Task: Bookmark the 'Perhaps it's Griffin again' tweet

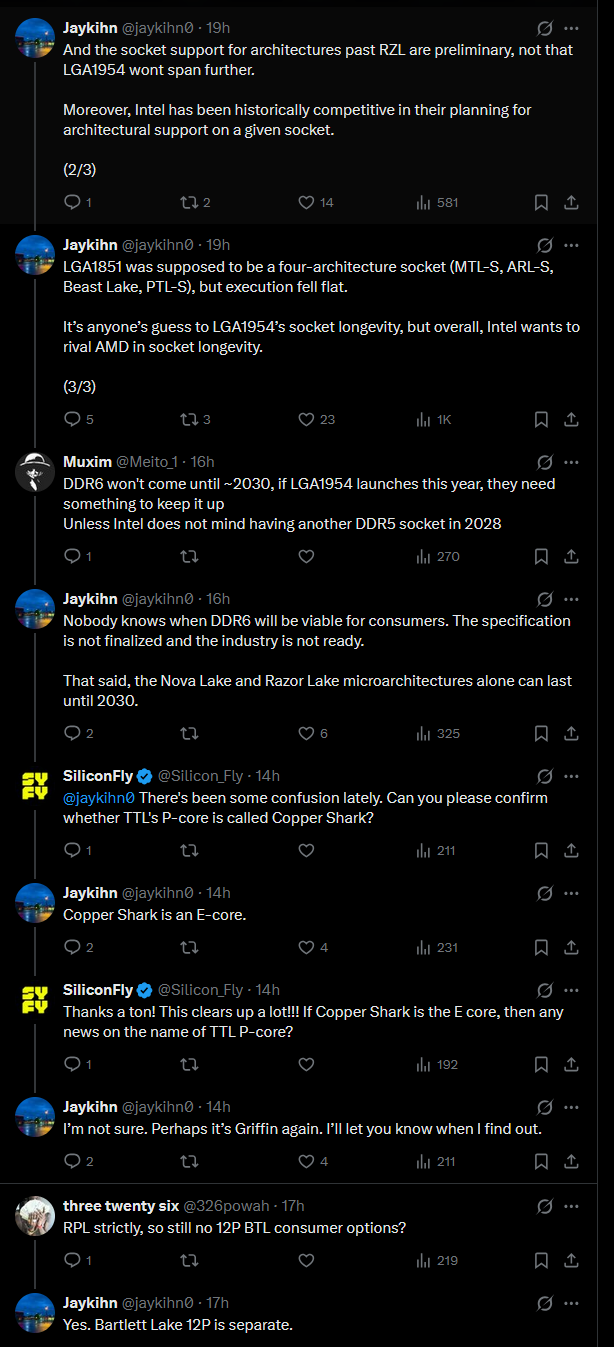Action: (541, 1161)
